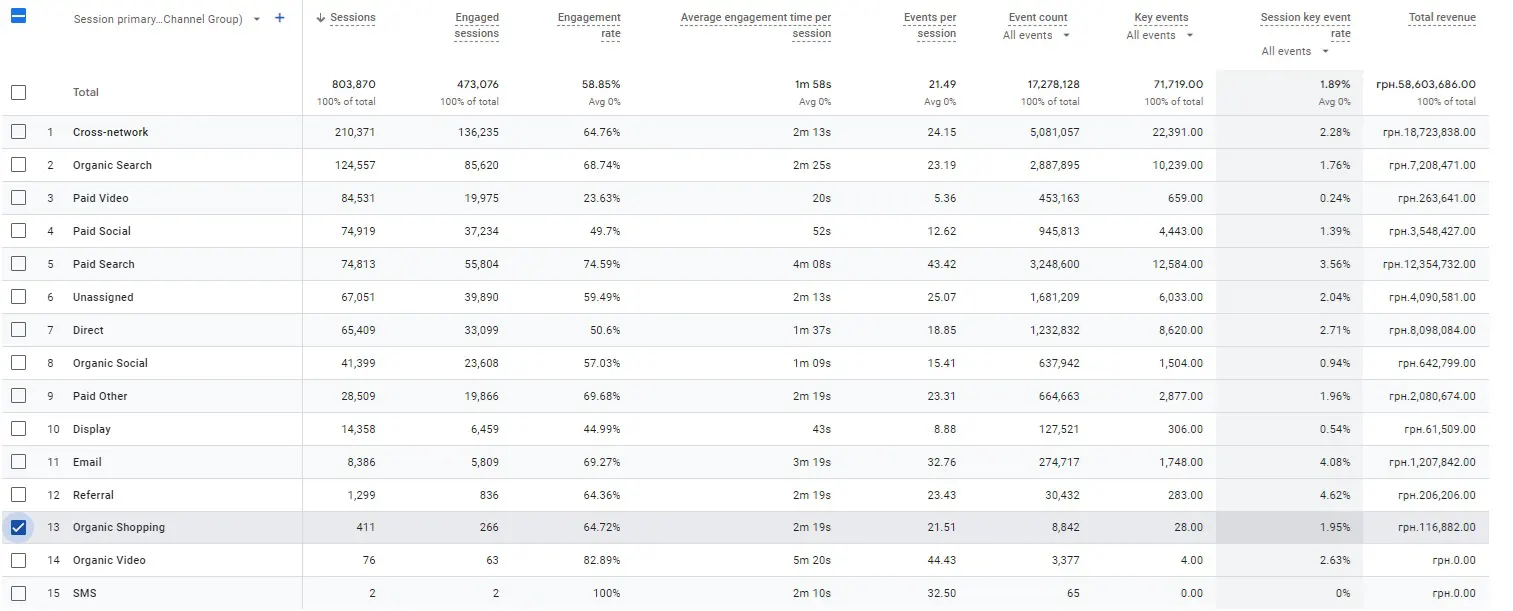Tick the checkbox next to the Total row
The height and width of the screenshot is (611, 1513).
pyautogui.click(x=18, y=92)
